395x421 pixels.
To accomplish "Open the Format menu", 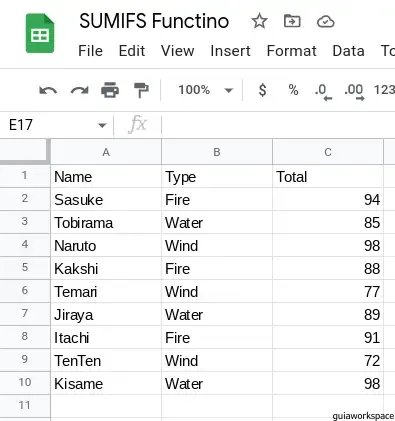I will pyautogui.click(x=292, y=51).
